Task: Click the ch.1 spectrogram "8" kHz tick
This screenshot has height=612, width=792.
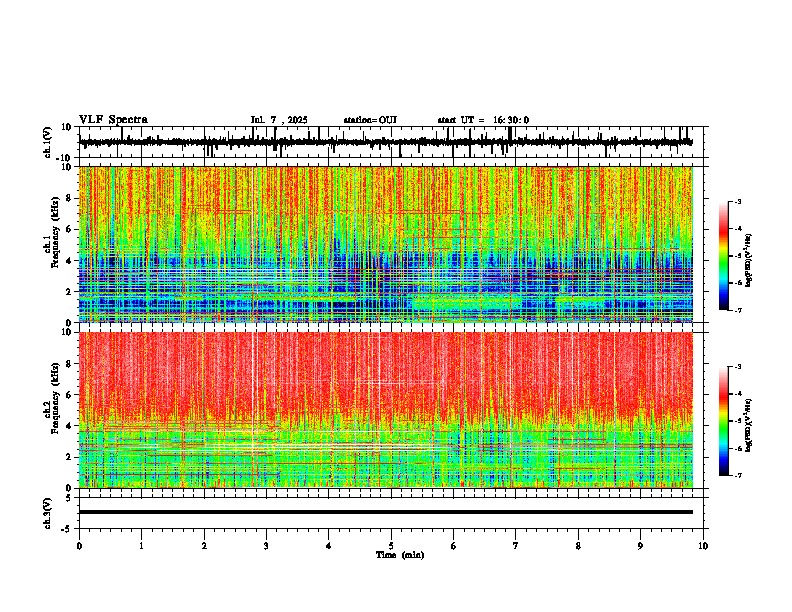Action: tap(70, 198)
